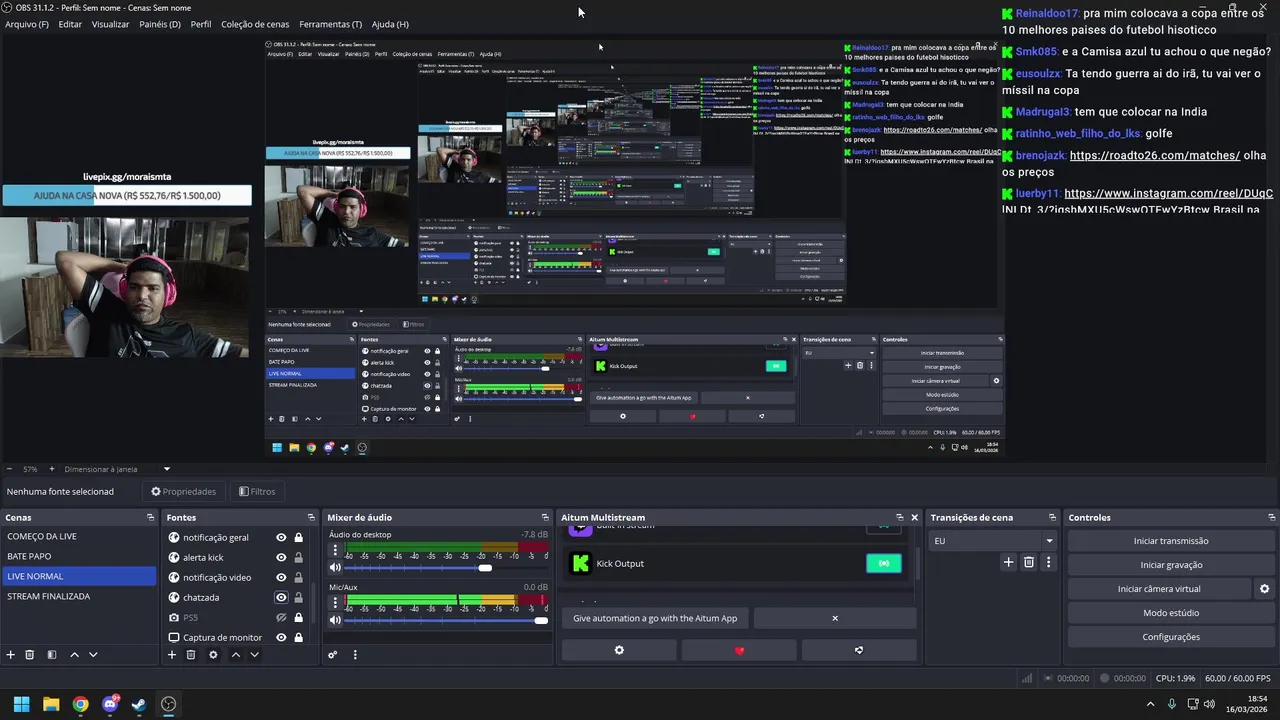
Task: Expand Windows system tray hidden icons chevron
Action: (x=1150, y=704)
